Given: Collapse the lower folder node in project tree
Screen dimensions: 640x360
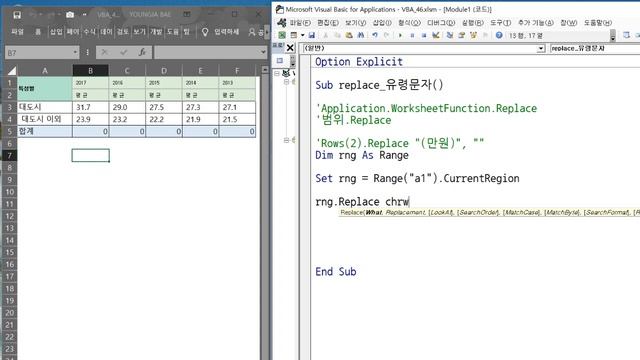Looking at the screenshot, I should click(286, 140).
